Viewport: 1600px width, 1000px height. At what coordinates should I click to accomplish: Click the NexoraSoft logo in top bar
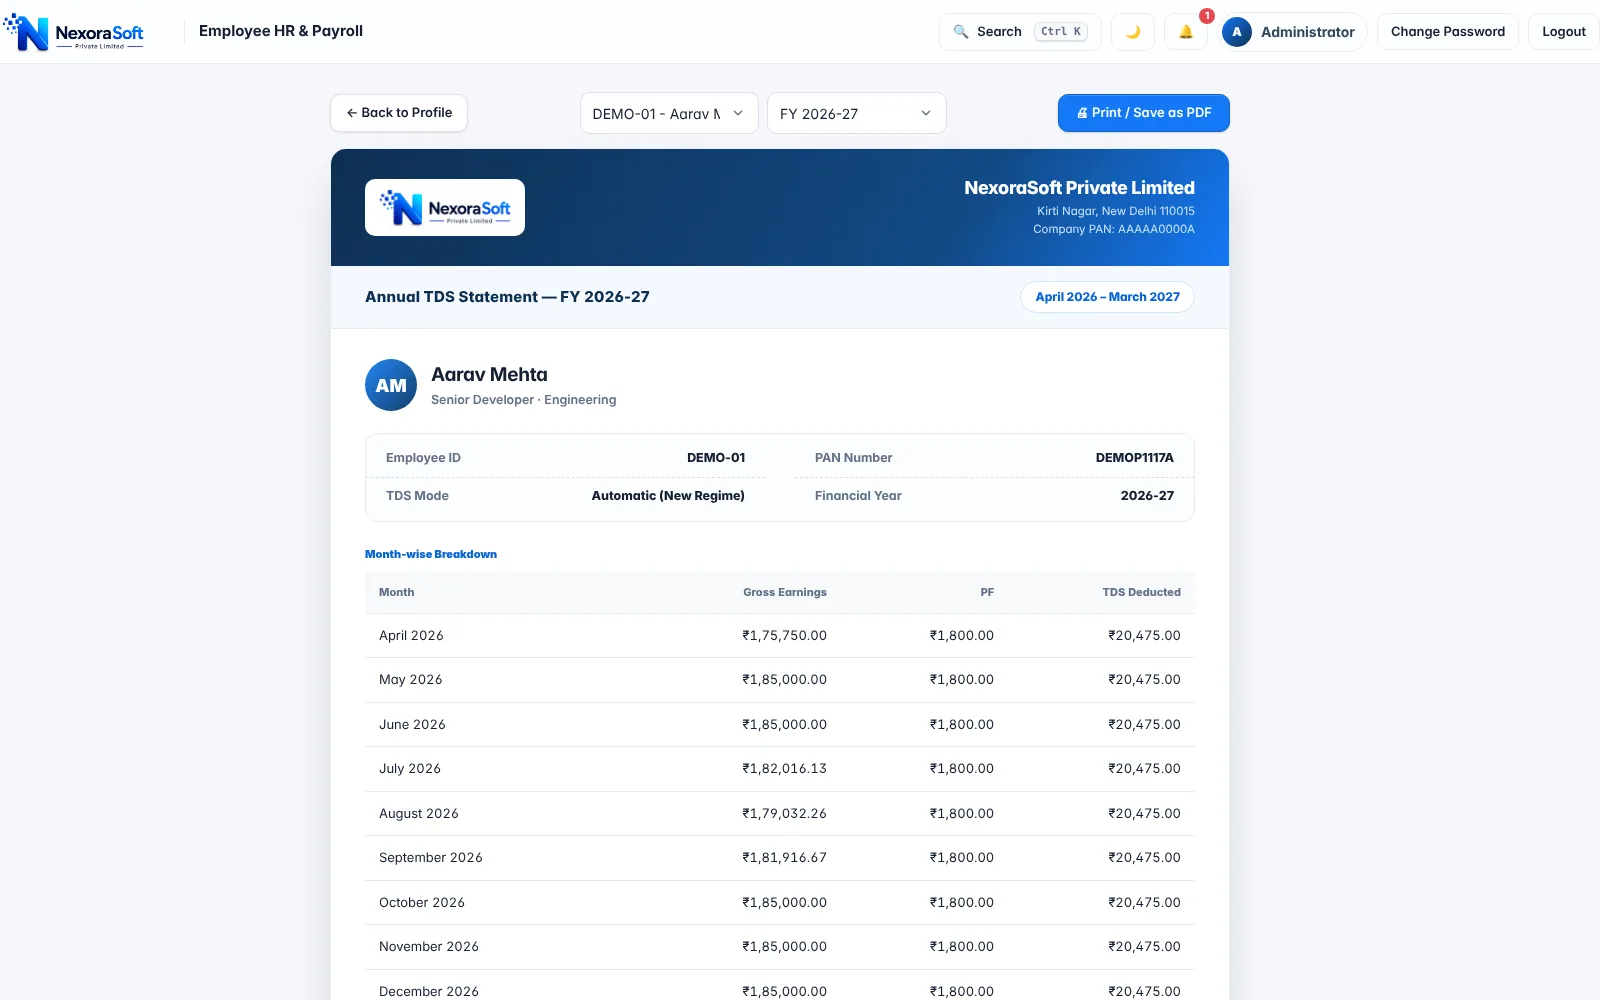pos(74,32)
